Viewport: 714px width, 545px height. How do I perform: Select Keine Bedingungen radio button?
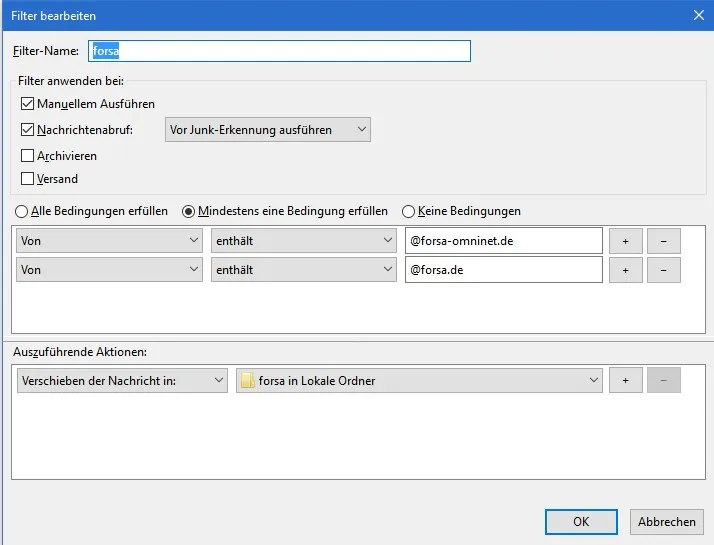(408, 211)
